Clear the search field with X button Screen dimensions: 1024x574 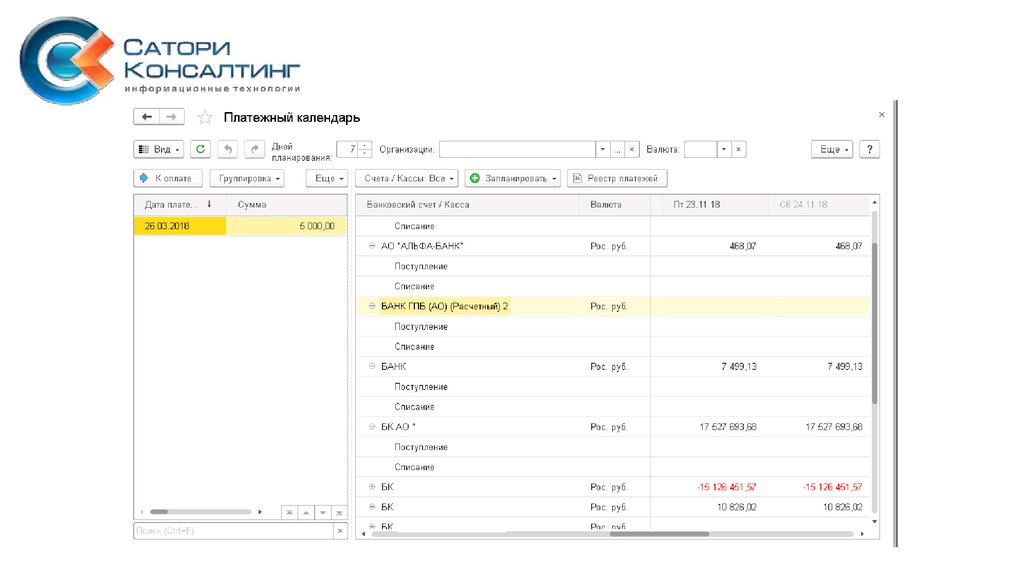click(x=338, y=531)
